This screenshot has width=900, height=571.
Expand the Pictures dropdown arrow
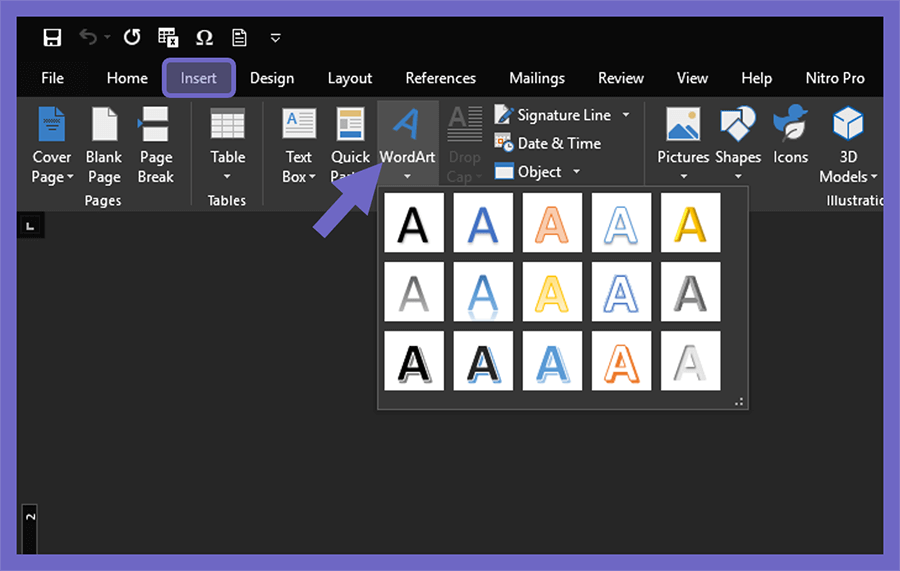(x=684, y=176)
